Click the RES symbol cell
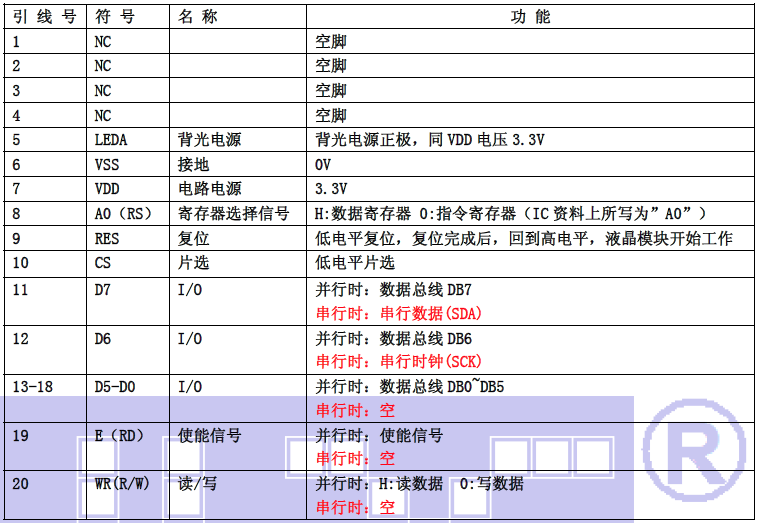Viewport: 759px width, 523px height. pyautogui.click(x=106, y=238)
